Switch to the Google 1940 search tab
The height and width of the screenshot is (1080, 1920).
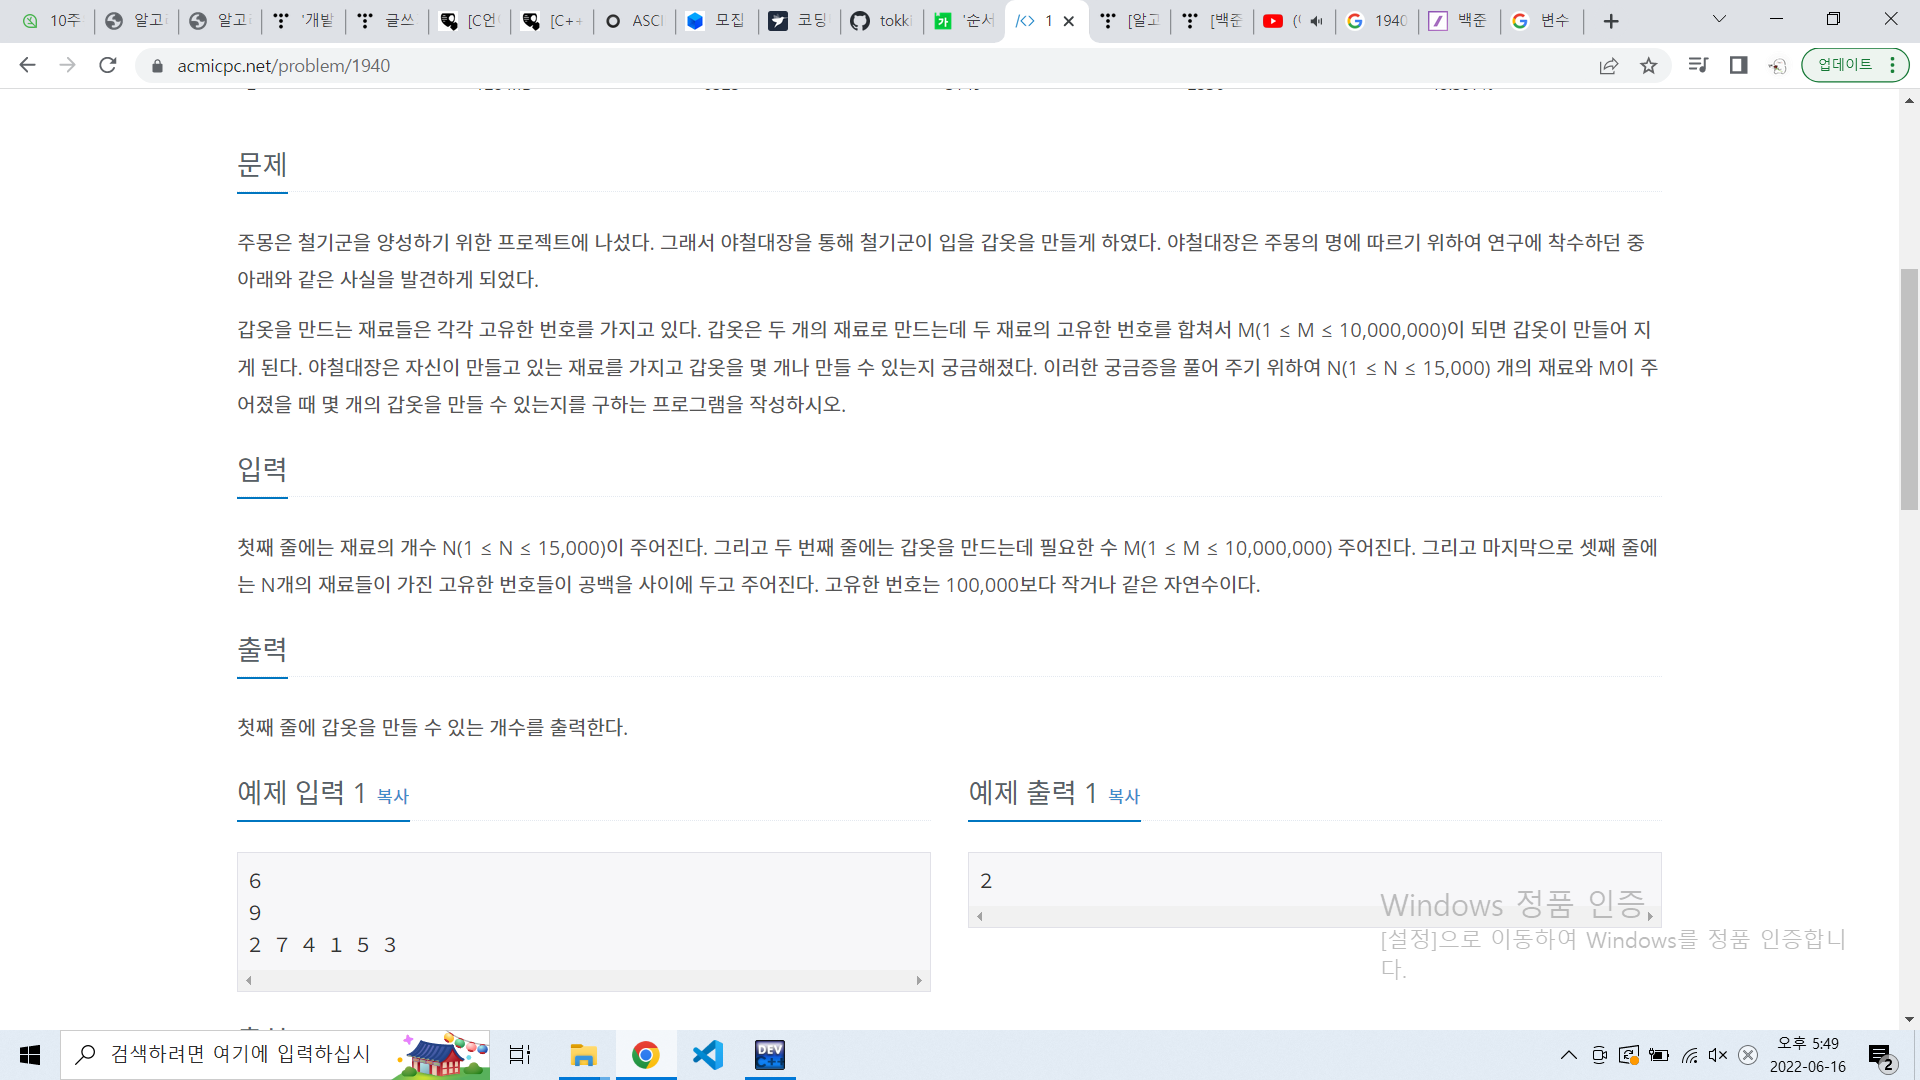pyautogui.click(x=1378, y=21)
